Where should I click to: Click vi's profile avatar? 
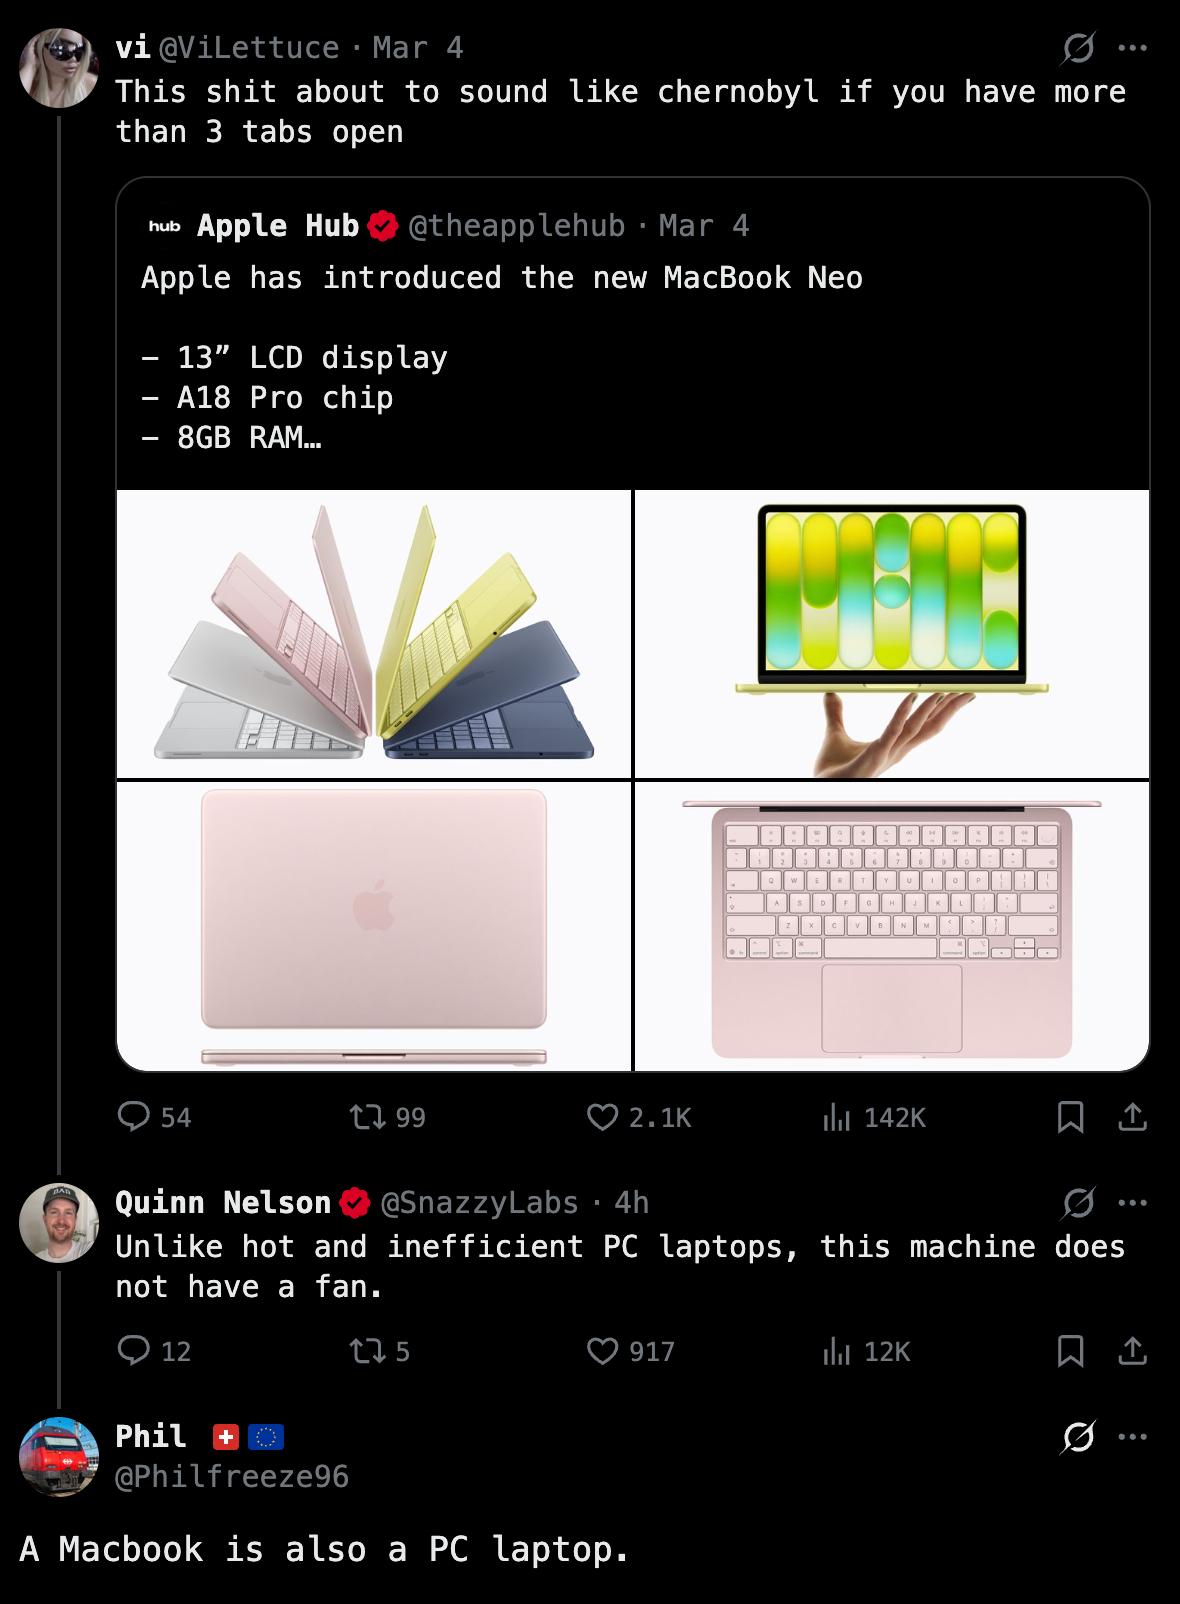tap(59, 68)
